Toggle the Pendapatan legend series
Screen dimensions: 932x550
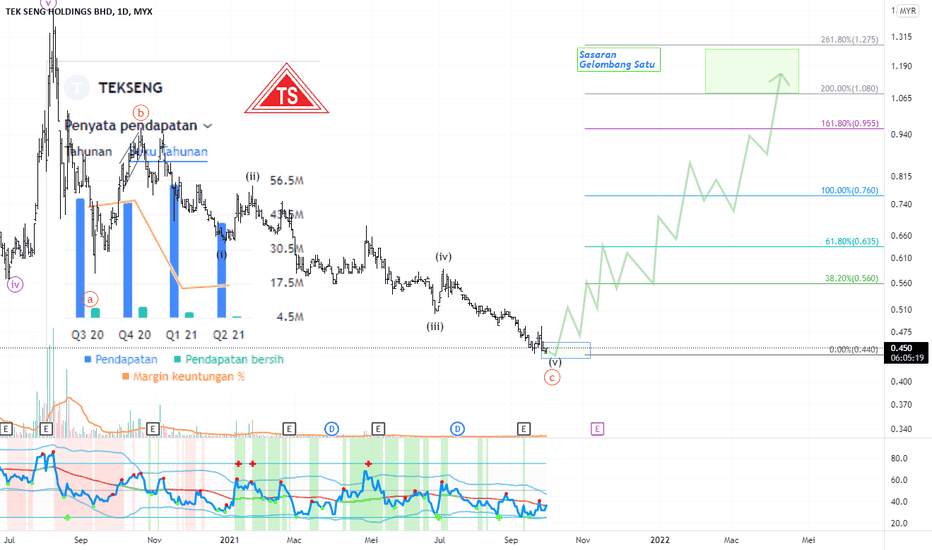pyautogui.click(x=121, y=359)
